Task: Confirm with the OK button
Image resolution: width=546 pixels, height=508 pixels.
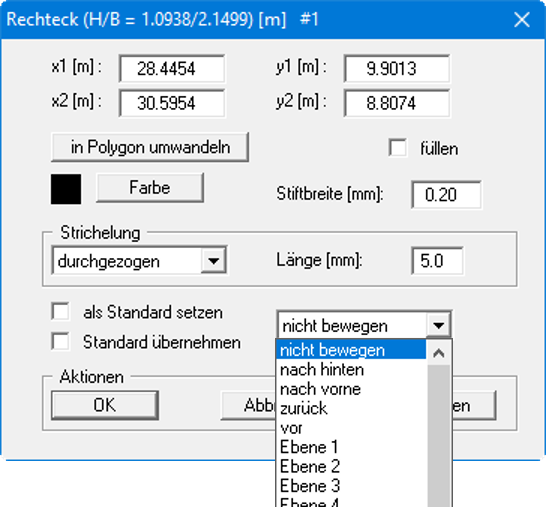Action: (x=105, y=405)
